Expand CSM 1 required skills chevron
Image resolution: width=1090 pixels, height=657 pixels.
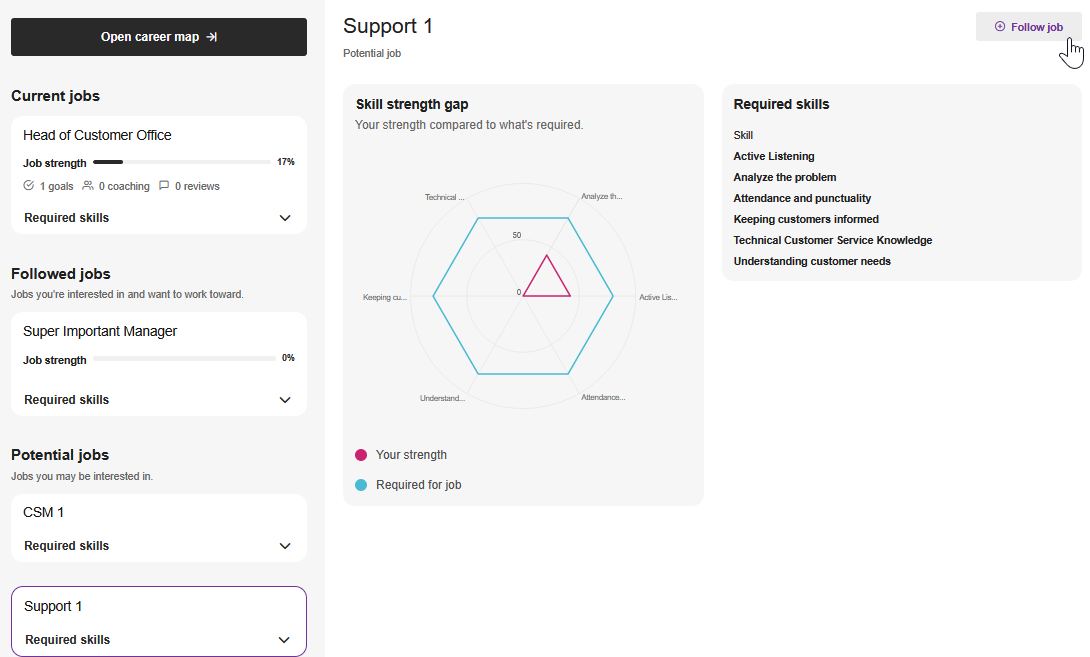pyautogui.click(x=285, y=546)
